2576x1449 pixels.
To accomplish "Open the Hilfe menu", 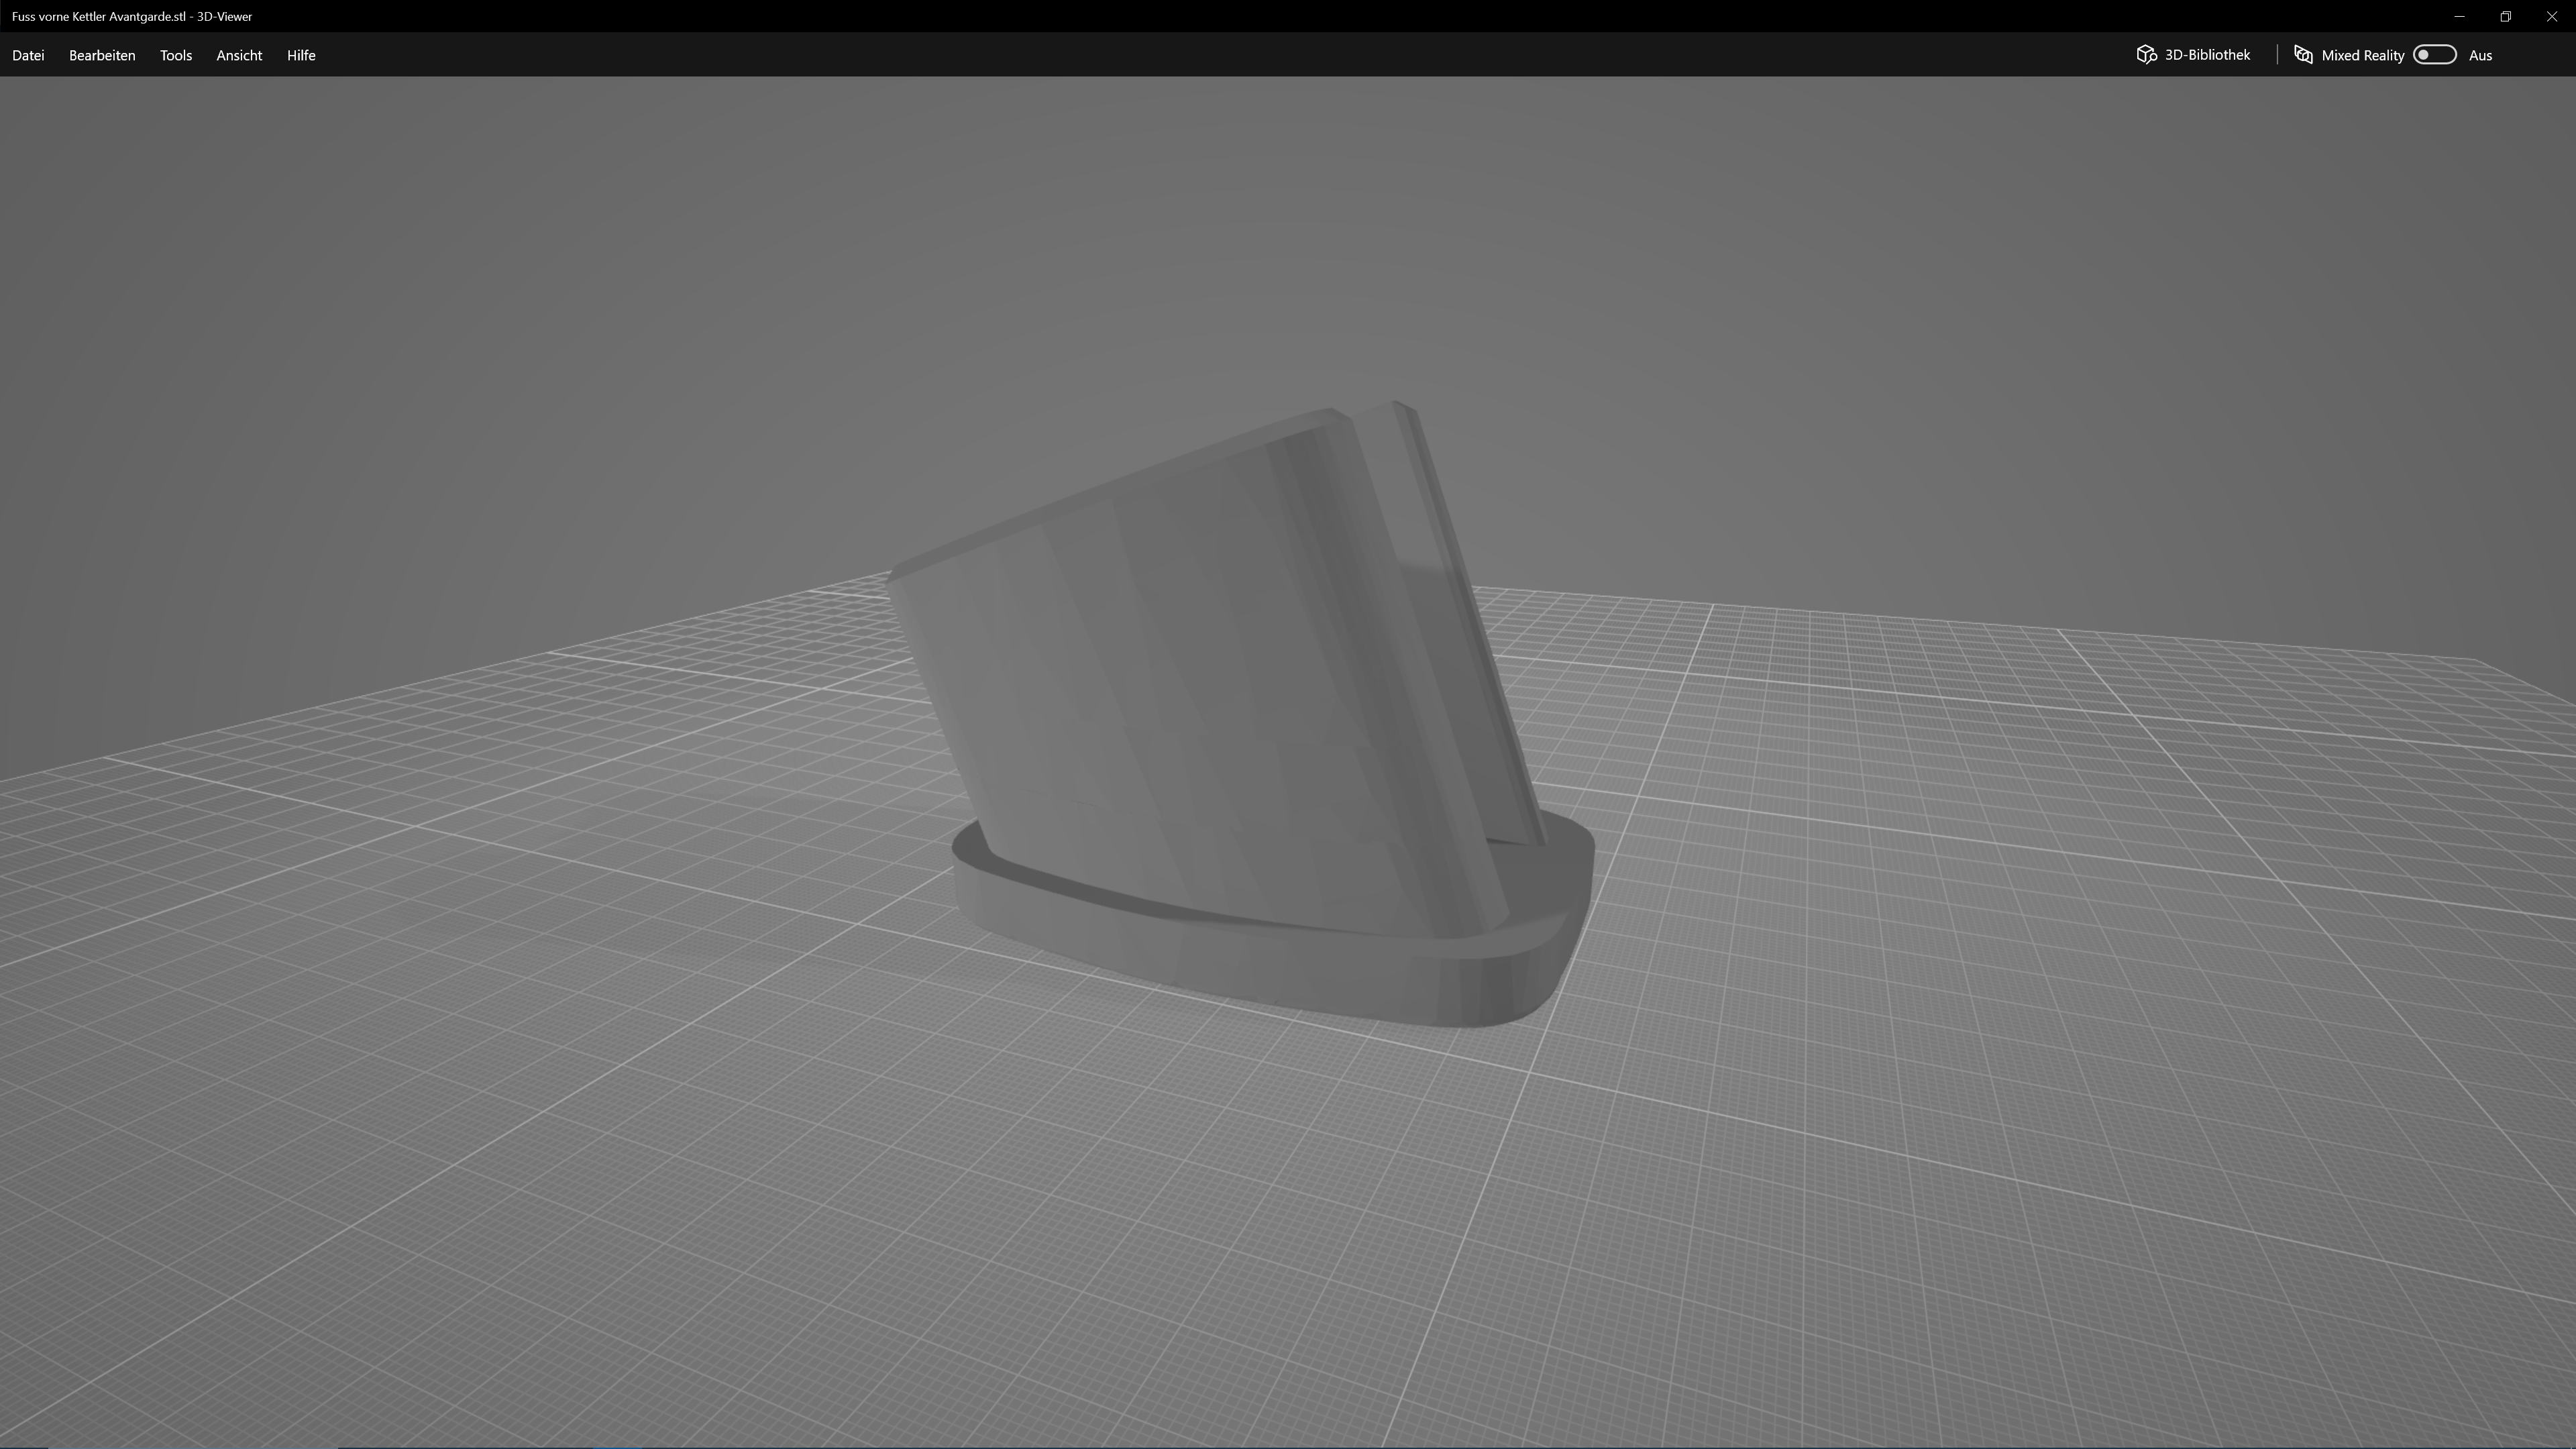I will [x=301, y=55].
